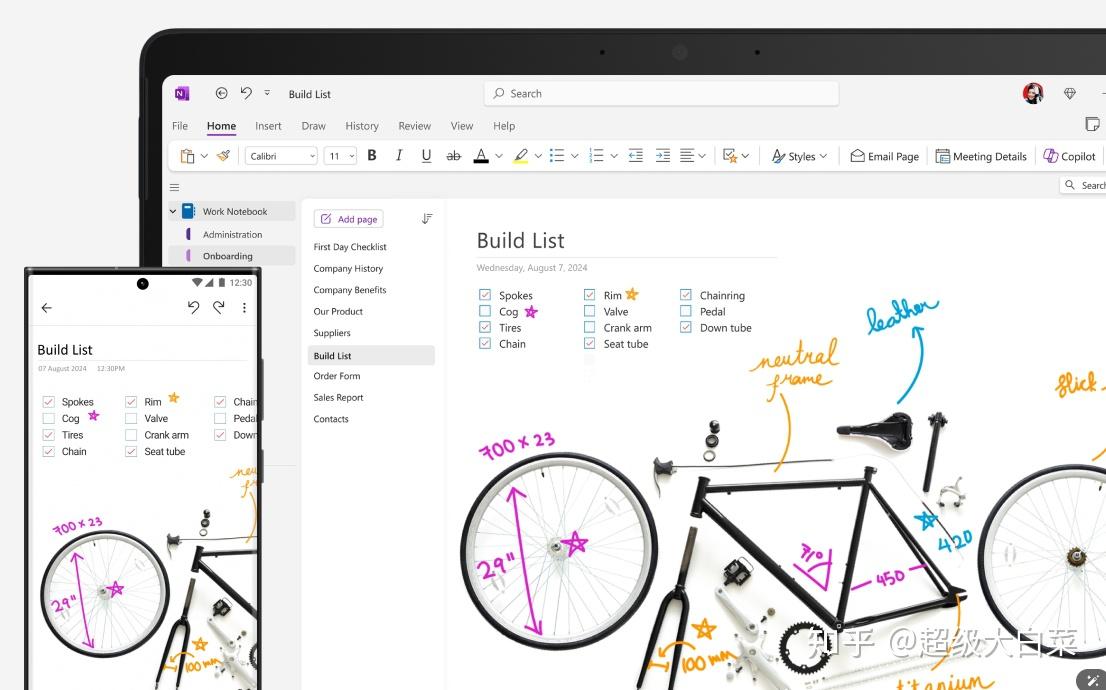This screenshot has width=1106, height=690.
Task: Apply Strikethrough formatting
Action: (454, 156)
